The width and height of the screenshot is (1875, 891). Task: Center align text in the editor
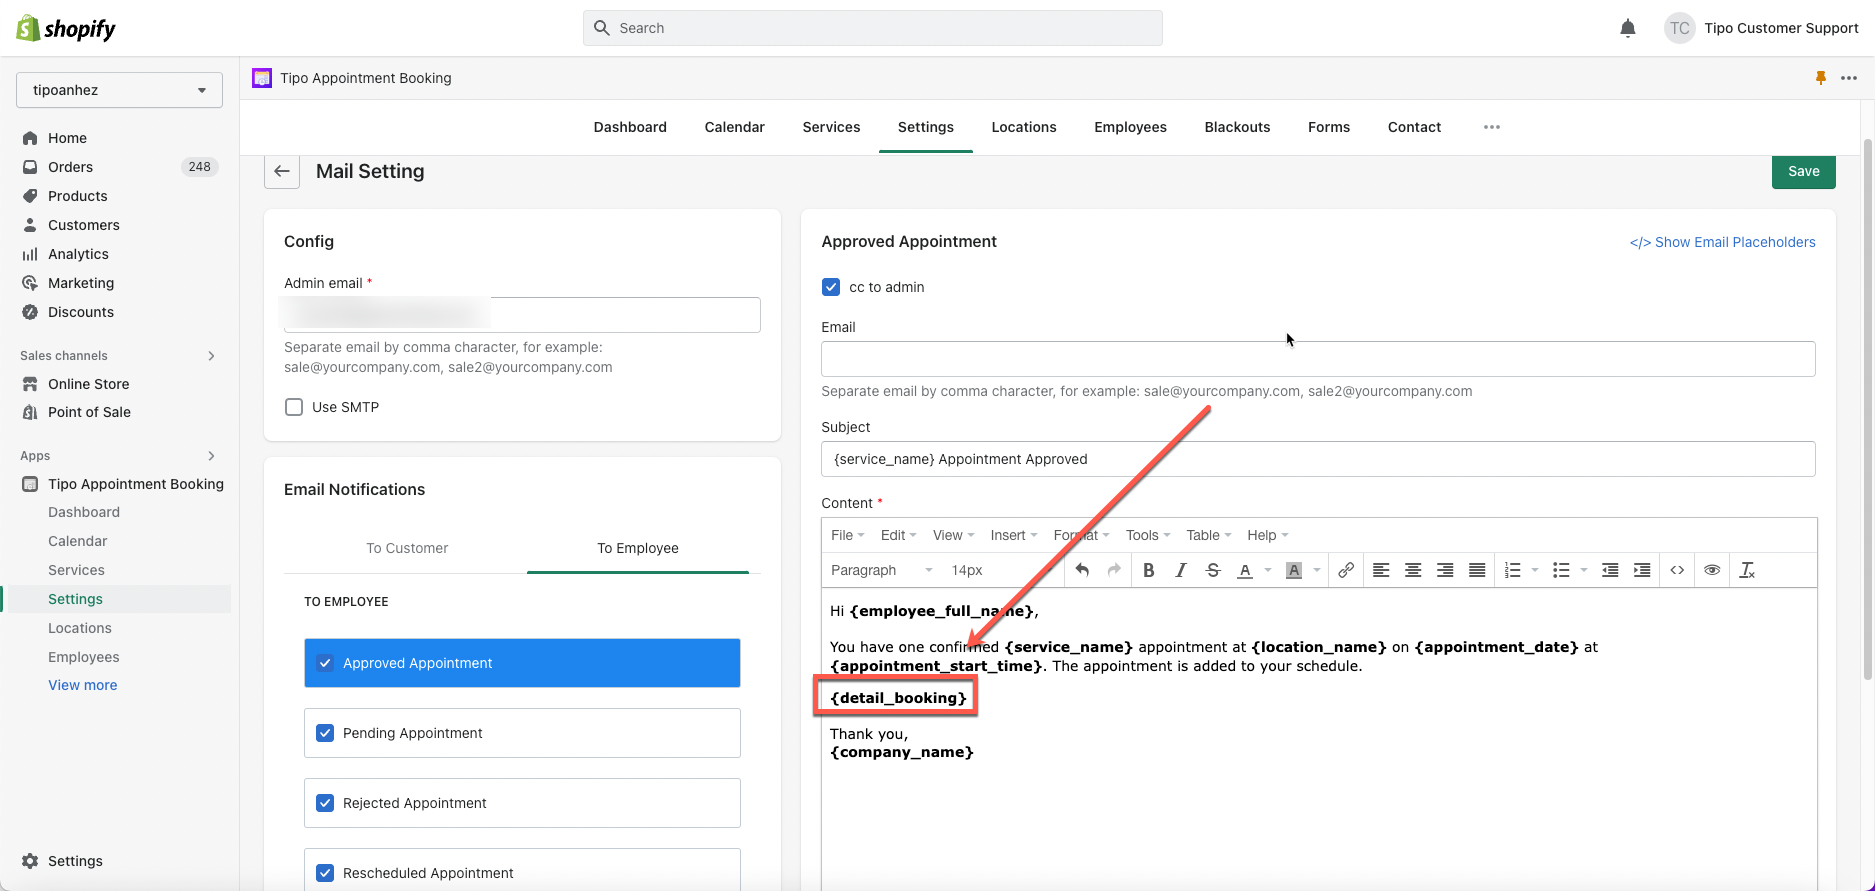1413,570
